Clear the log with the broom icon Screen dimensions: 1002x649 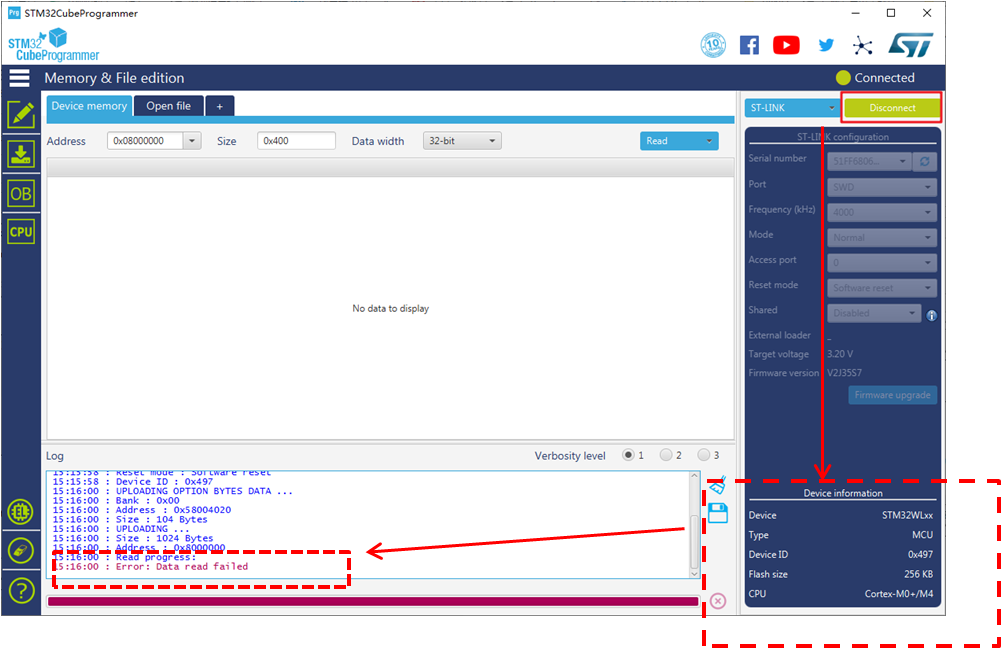[x=718, y=485]
